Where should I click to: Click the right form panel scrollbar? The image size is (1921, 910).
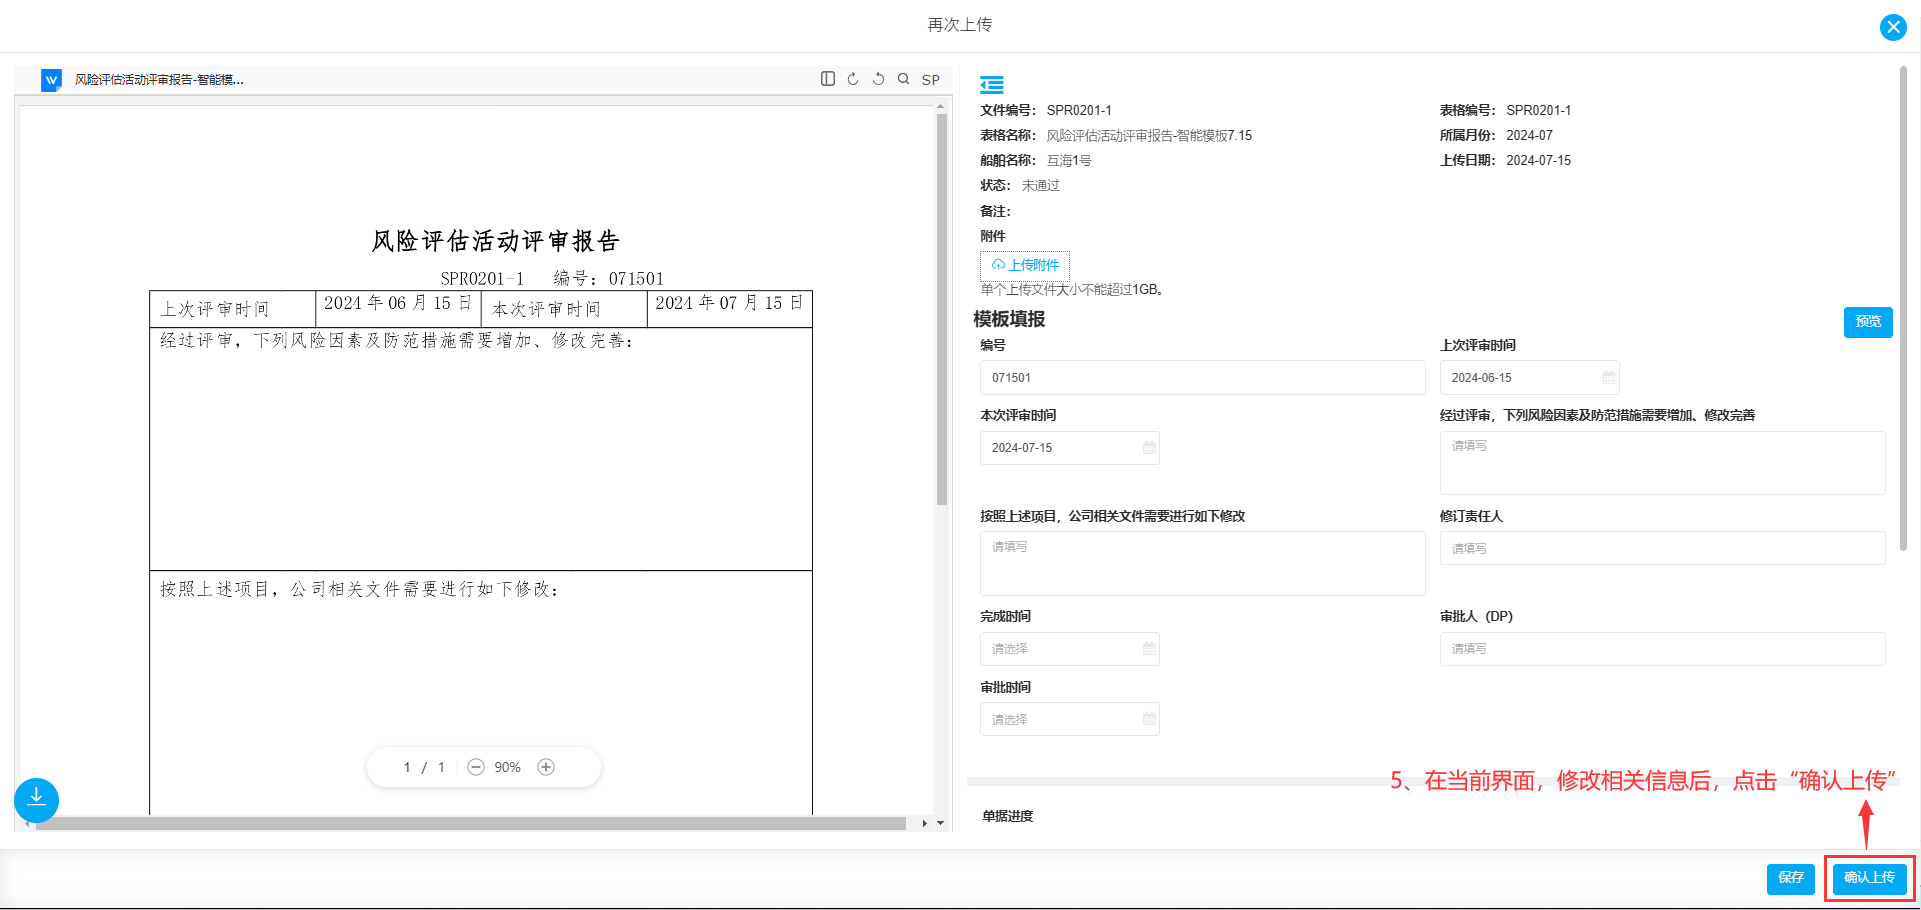[1903, 308]
